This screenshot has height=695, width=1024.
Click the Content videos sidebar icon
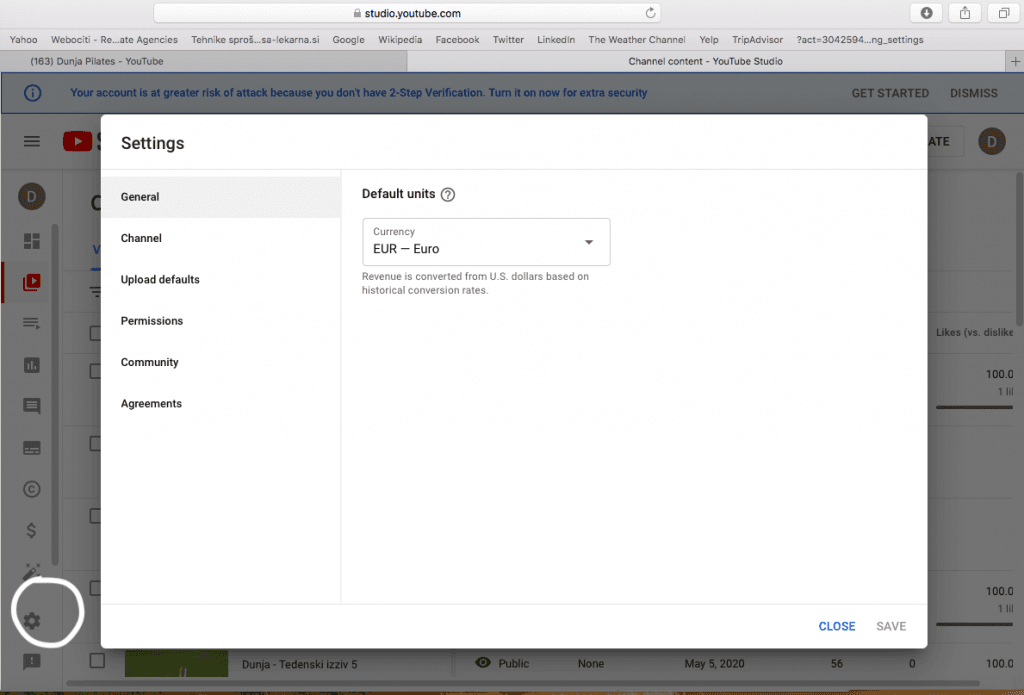(x=32, y=282)
